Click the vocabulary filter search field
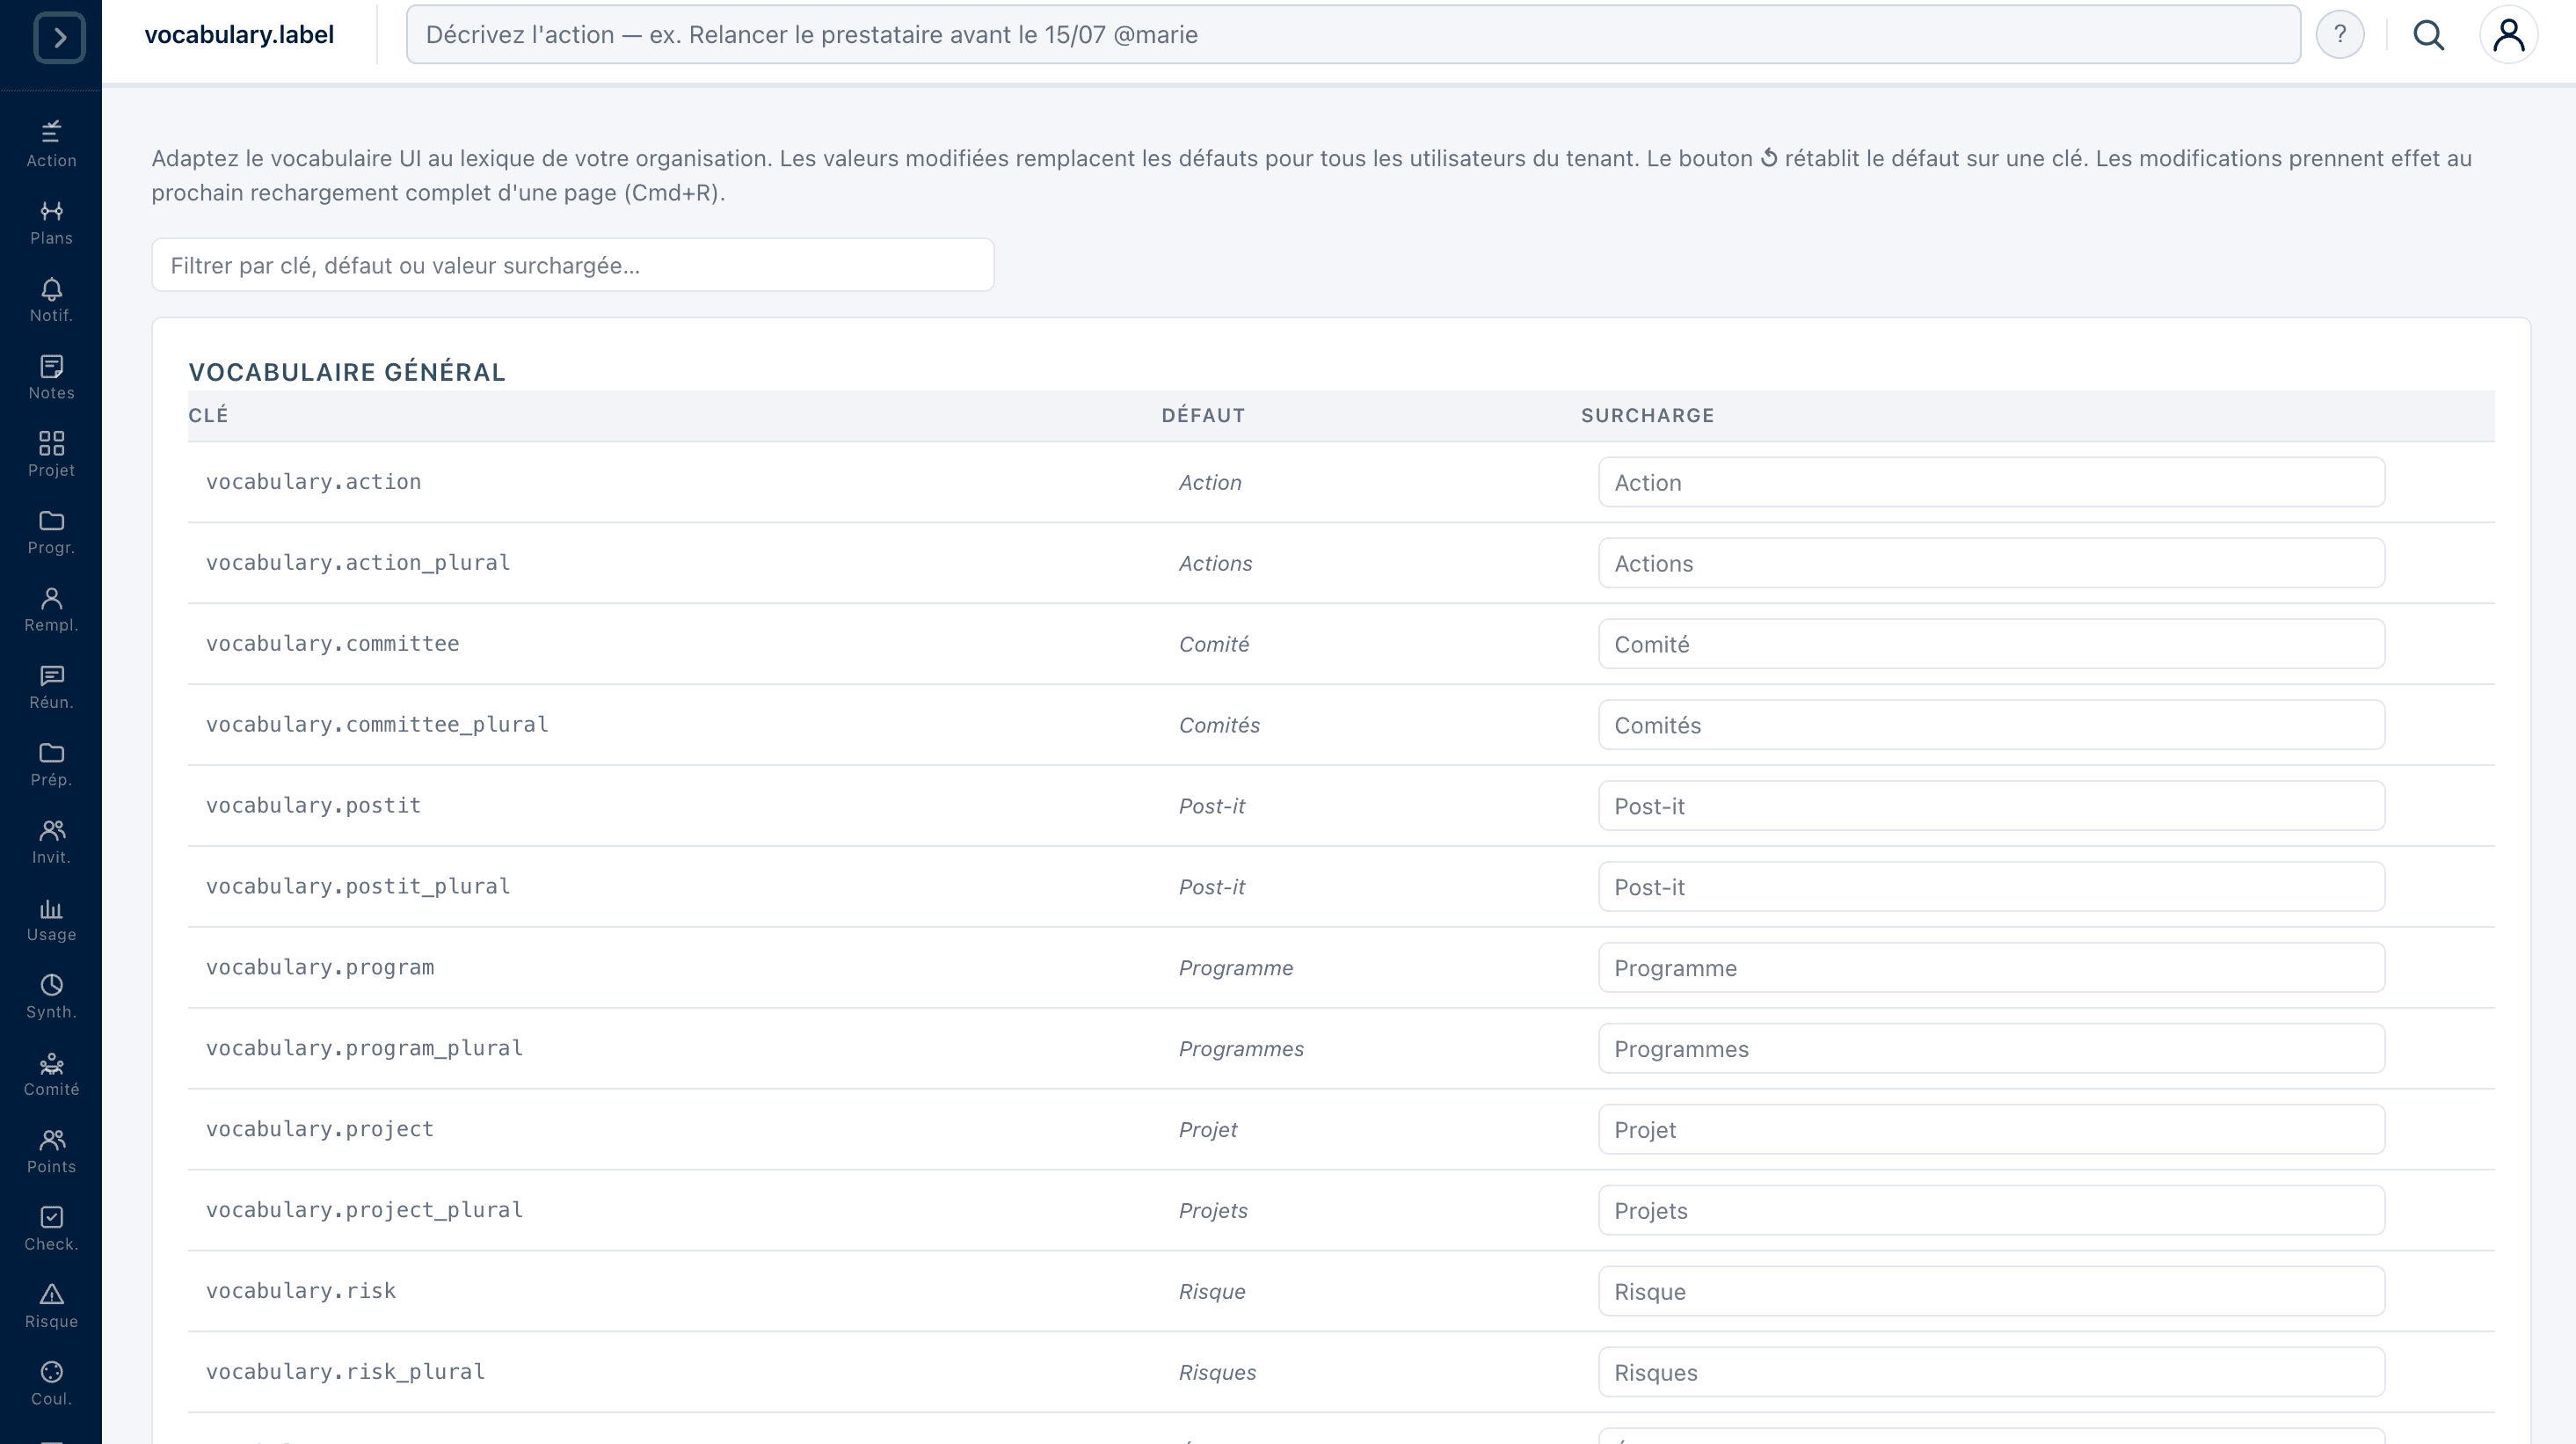This screenshot has width=2576, height=1444. point(573,265)
